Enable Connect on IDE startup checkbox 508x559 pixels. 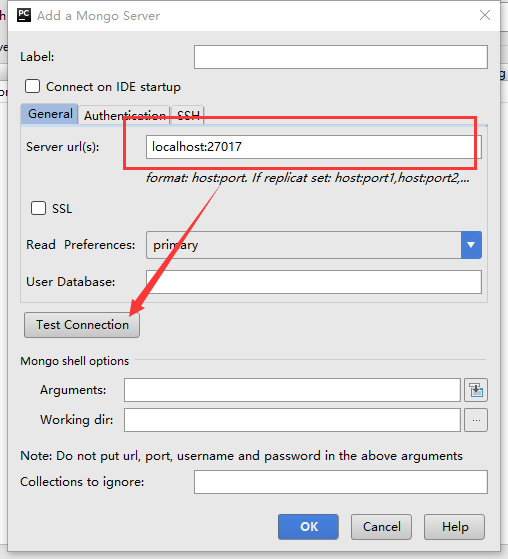pos(32,86)
